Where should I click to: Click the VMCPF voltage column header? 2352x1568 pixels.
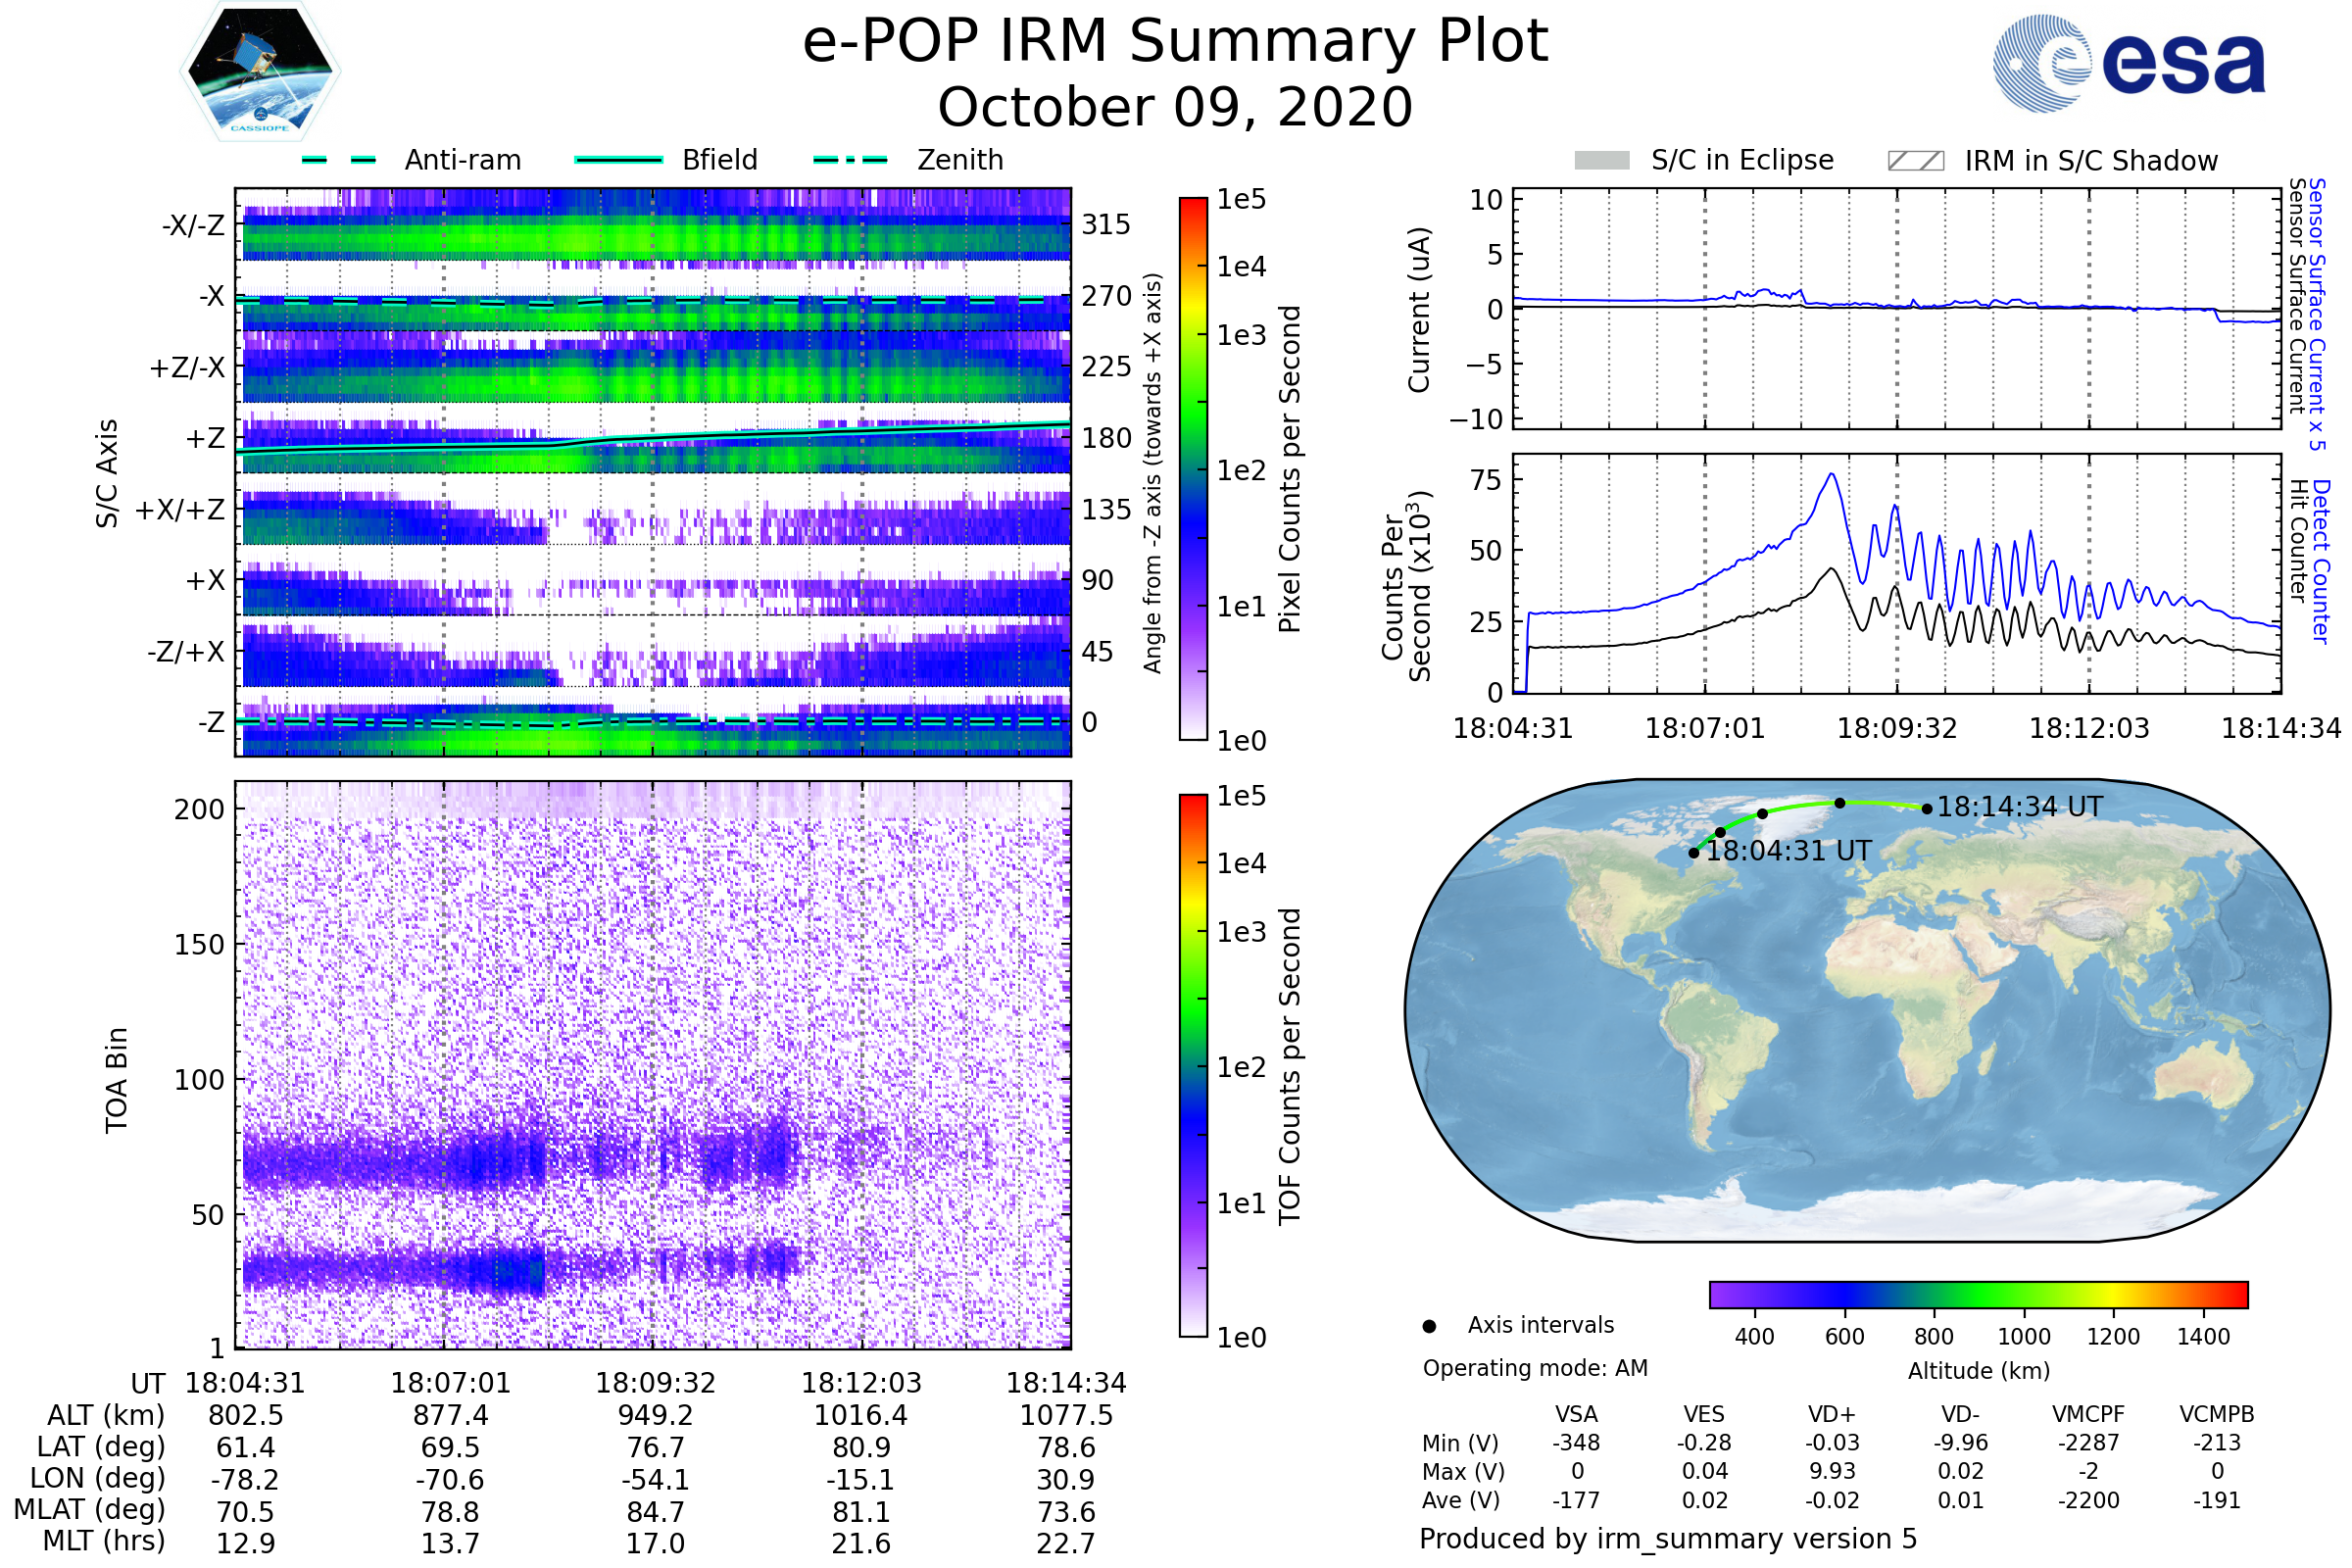click(x=2088, y=1414)
